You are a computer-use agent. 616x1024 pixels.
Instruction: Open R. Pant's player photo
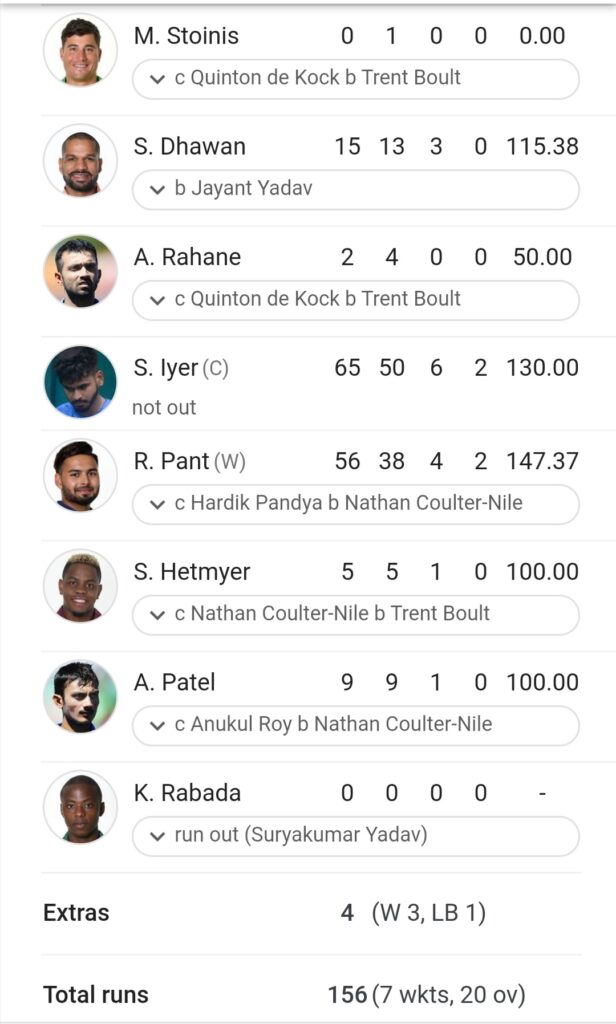tap(80, 475)
